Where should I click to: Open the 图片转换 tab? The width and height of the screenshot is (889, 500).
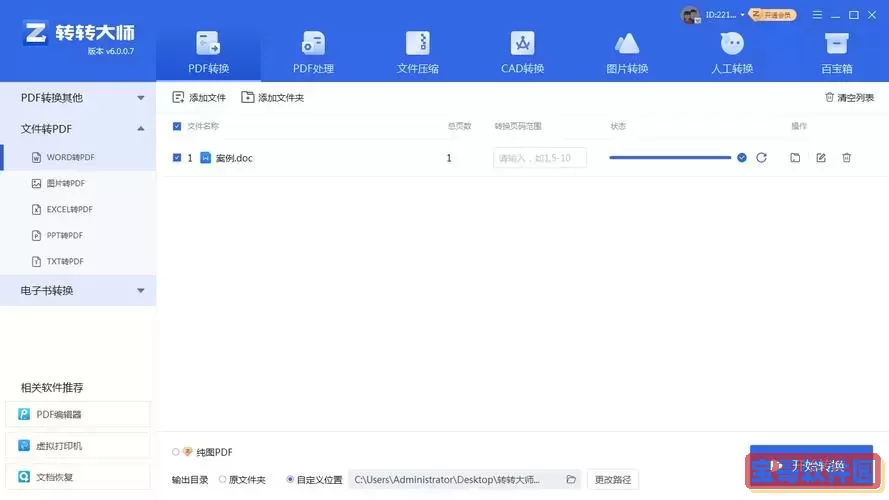click(627, 53)
